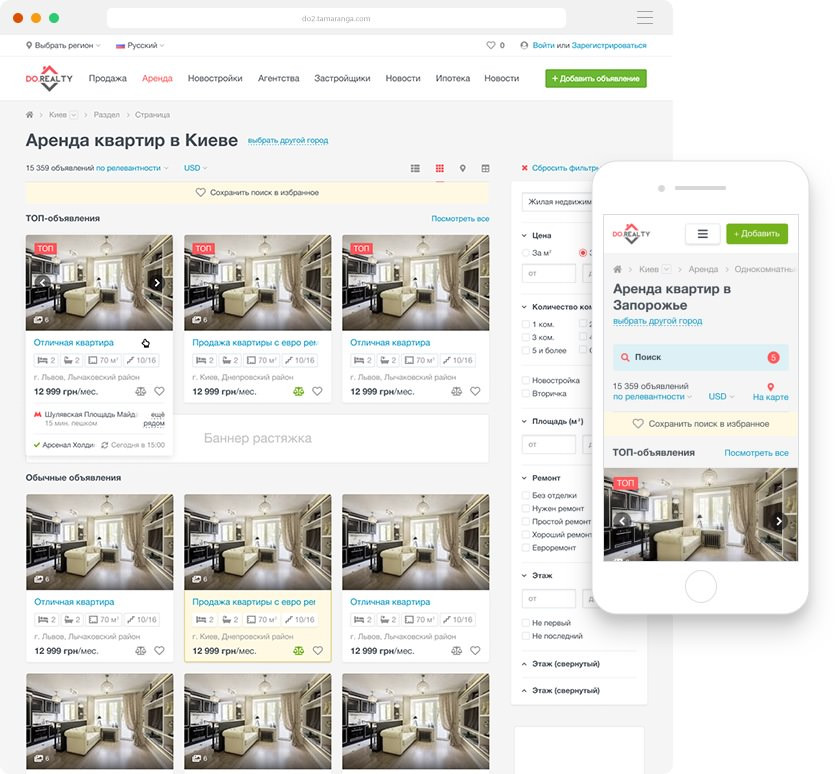Select the 'За м²' price radio button
Screen dimensions: 835x774
pyautogui.click(x=526, y=252)
